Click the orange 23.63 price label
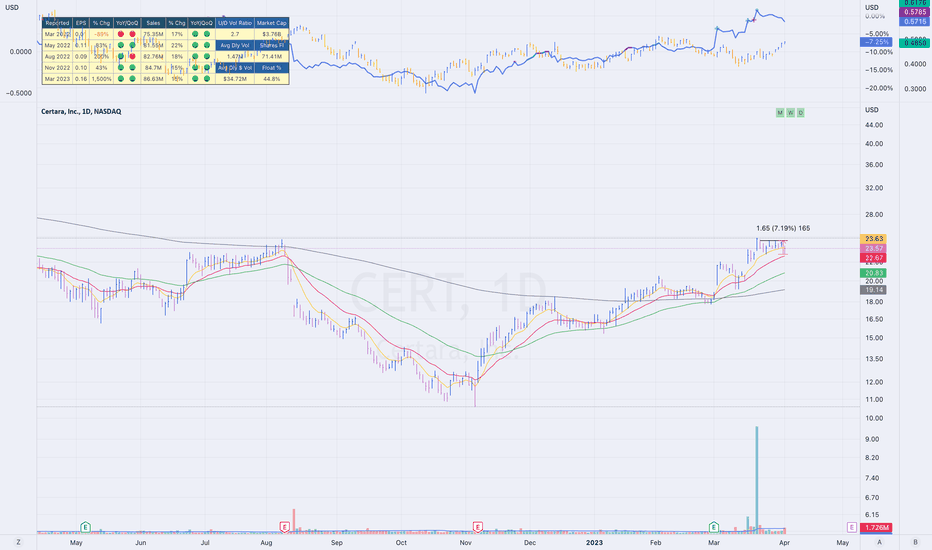The width and height of the screenshot is (932, 550). [x=873, y=239]
